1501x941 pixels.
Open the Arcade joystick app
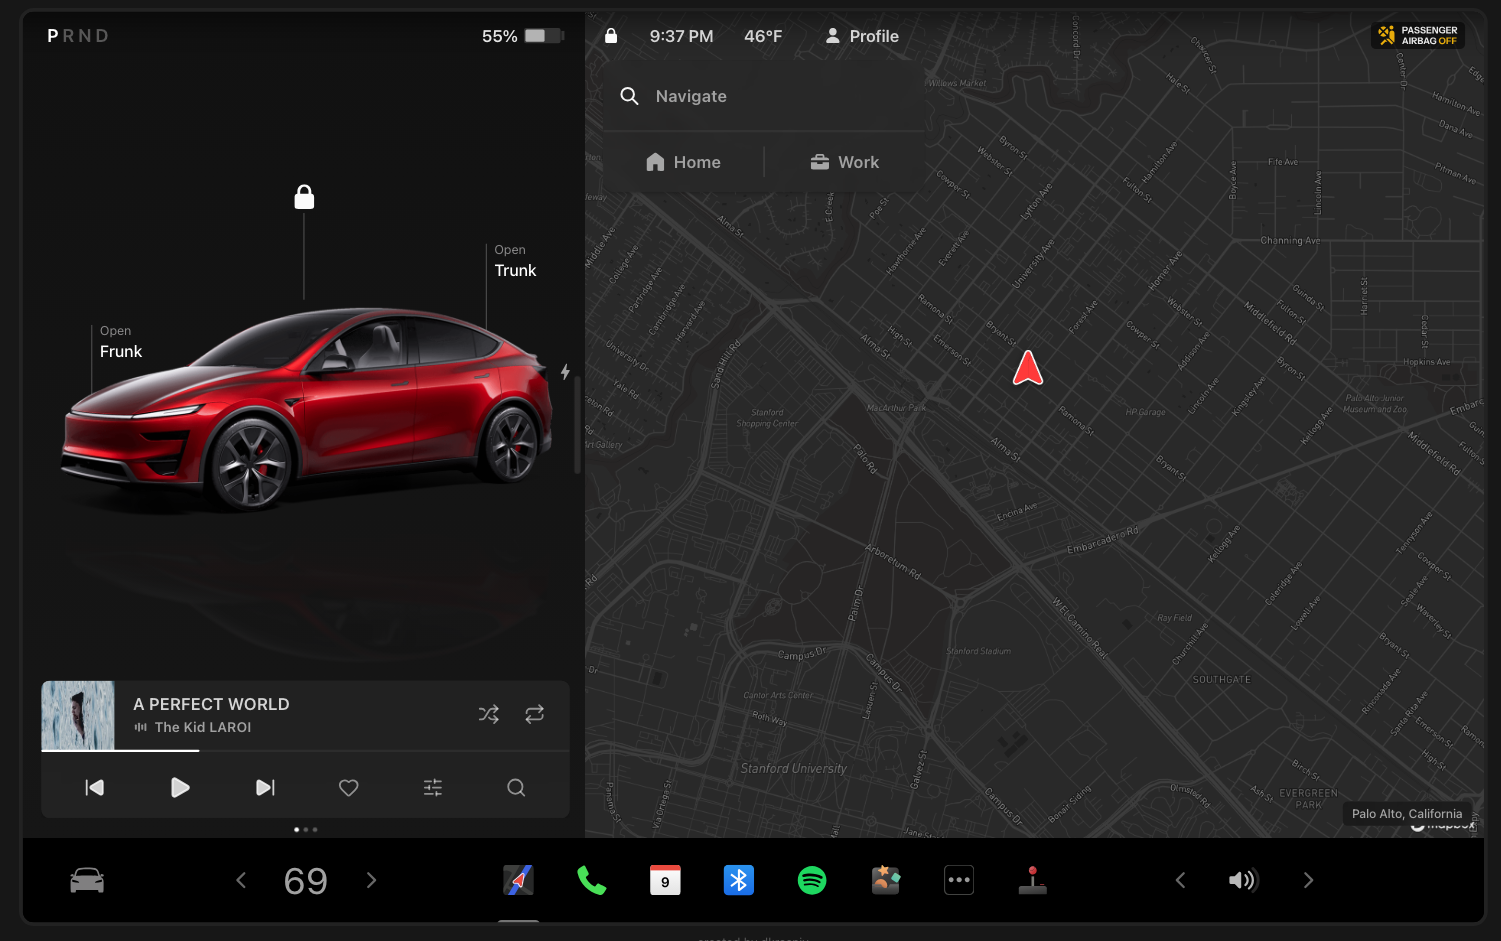pyautogui.click(x=1032, y=880)
